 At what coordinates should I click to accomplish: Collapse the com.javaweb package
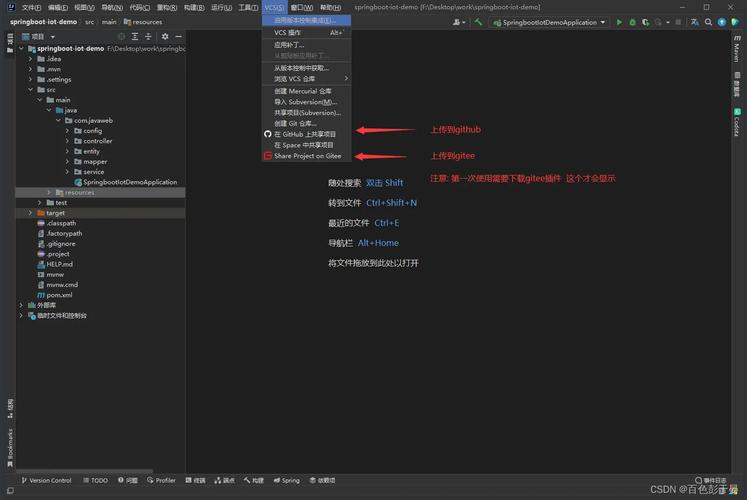click(58, 120)
